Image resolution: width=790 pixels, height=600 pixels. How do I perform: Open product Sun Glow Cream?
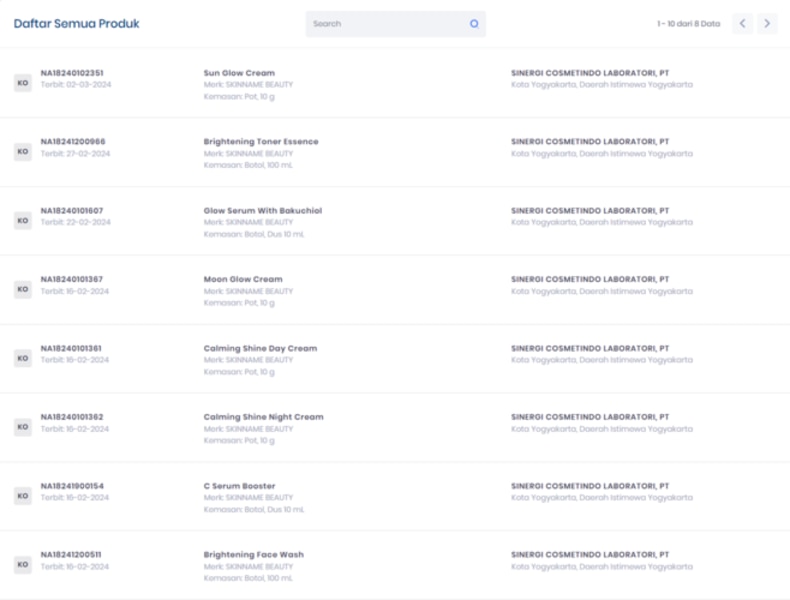pos(239,73)
